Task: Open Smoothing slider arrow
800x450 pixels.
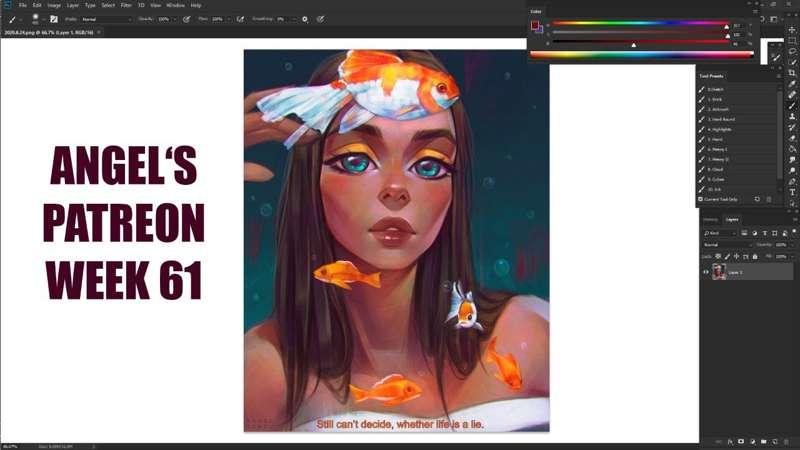Action: 294,19
